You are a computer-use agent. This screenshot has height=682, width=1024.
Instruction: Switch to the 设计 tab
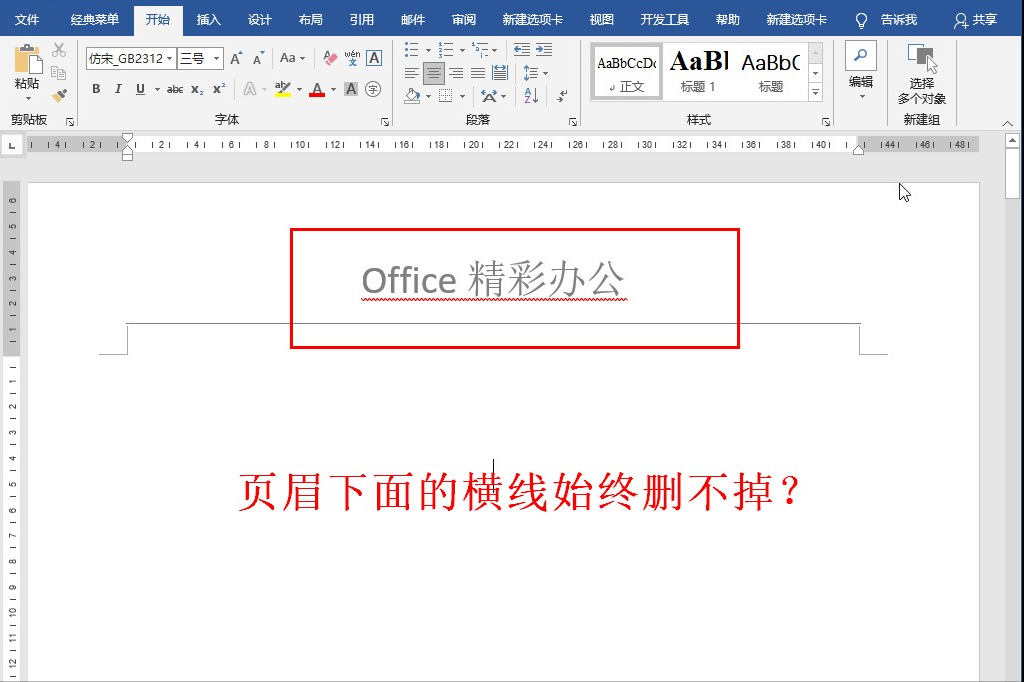click(259, 20)
